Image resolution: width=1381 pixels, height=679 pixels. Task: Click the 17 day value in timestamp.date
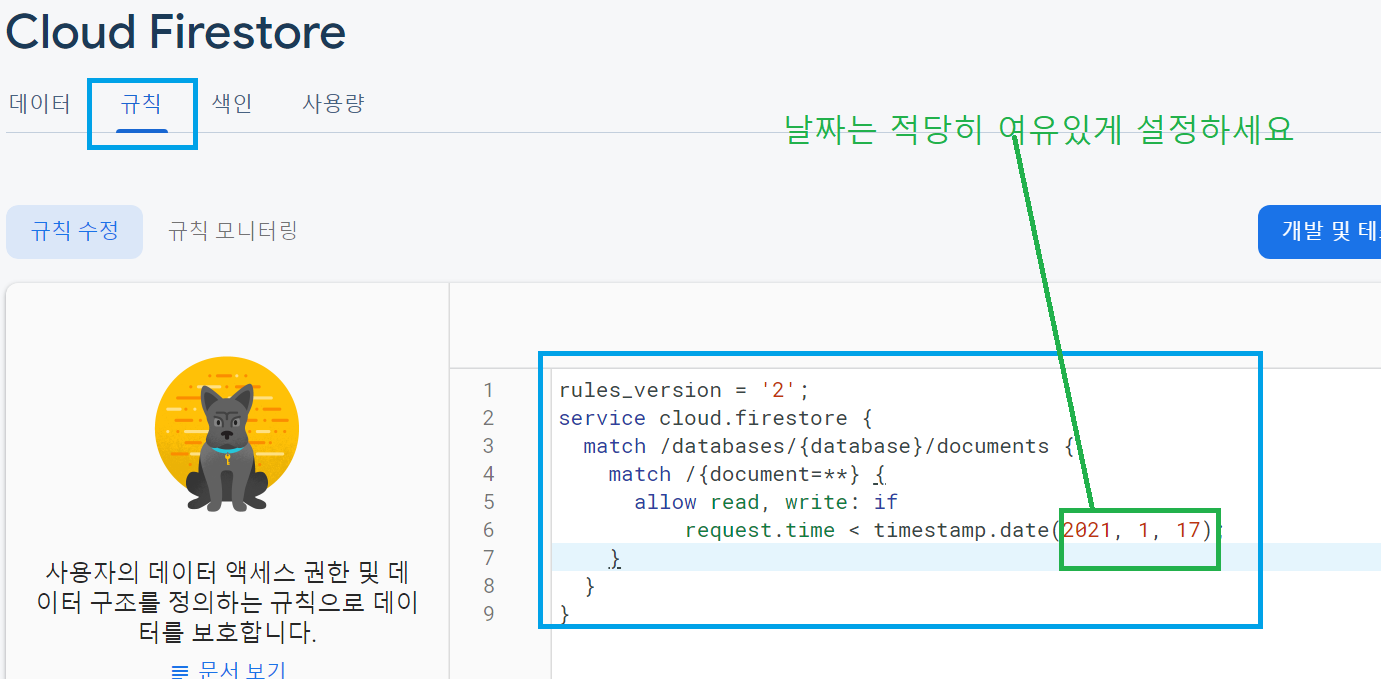tap(1188, 530)
